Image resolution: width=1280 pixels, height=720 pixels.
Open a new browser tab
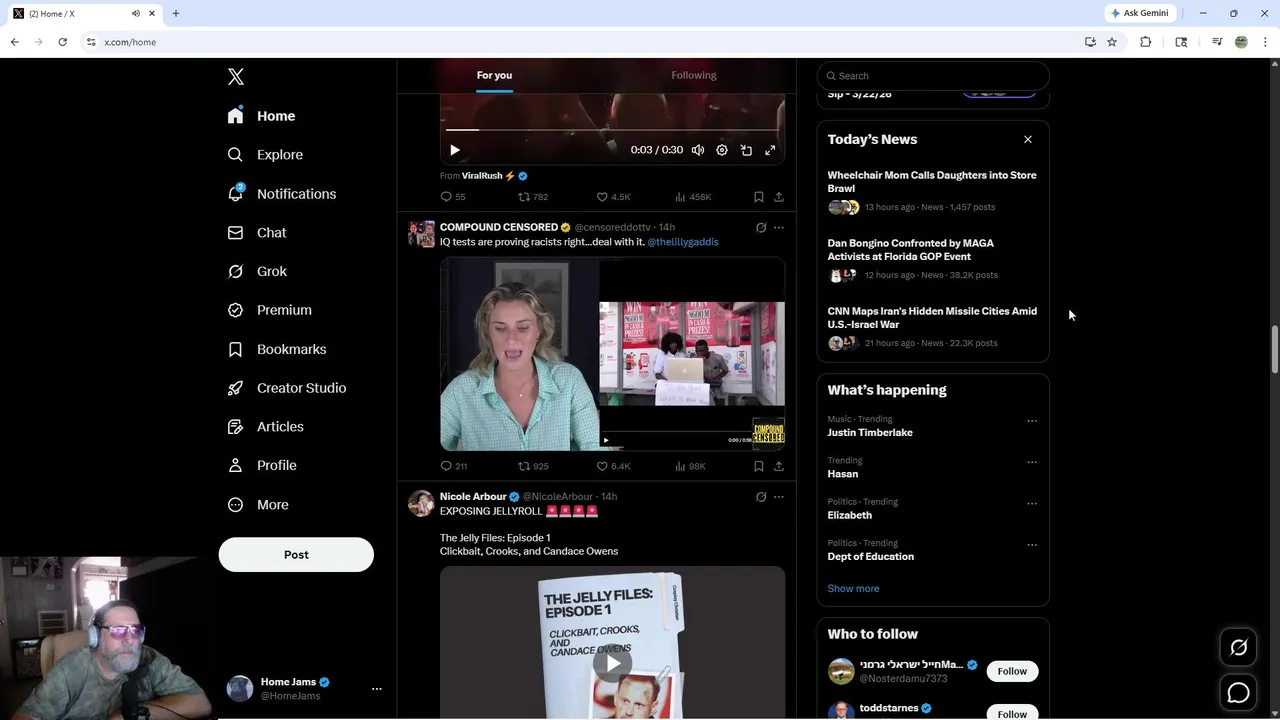[x=176, y=13]
